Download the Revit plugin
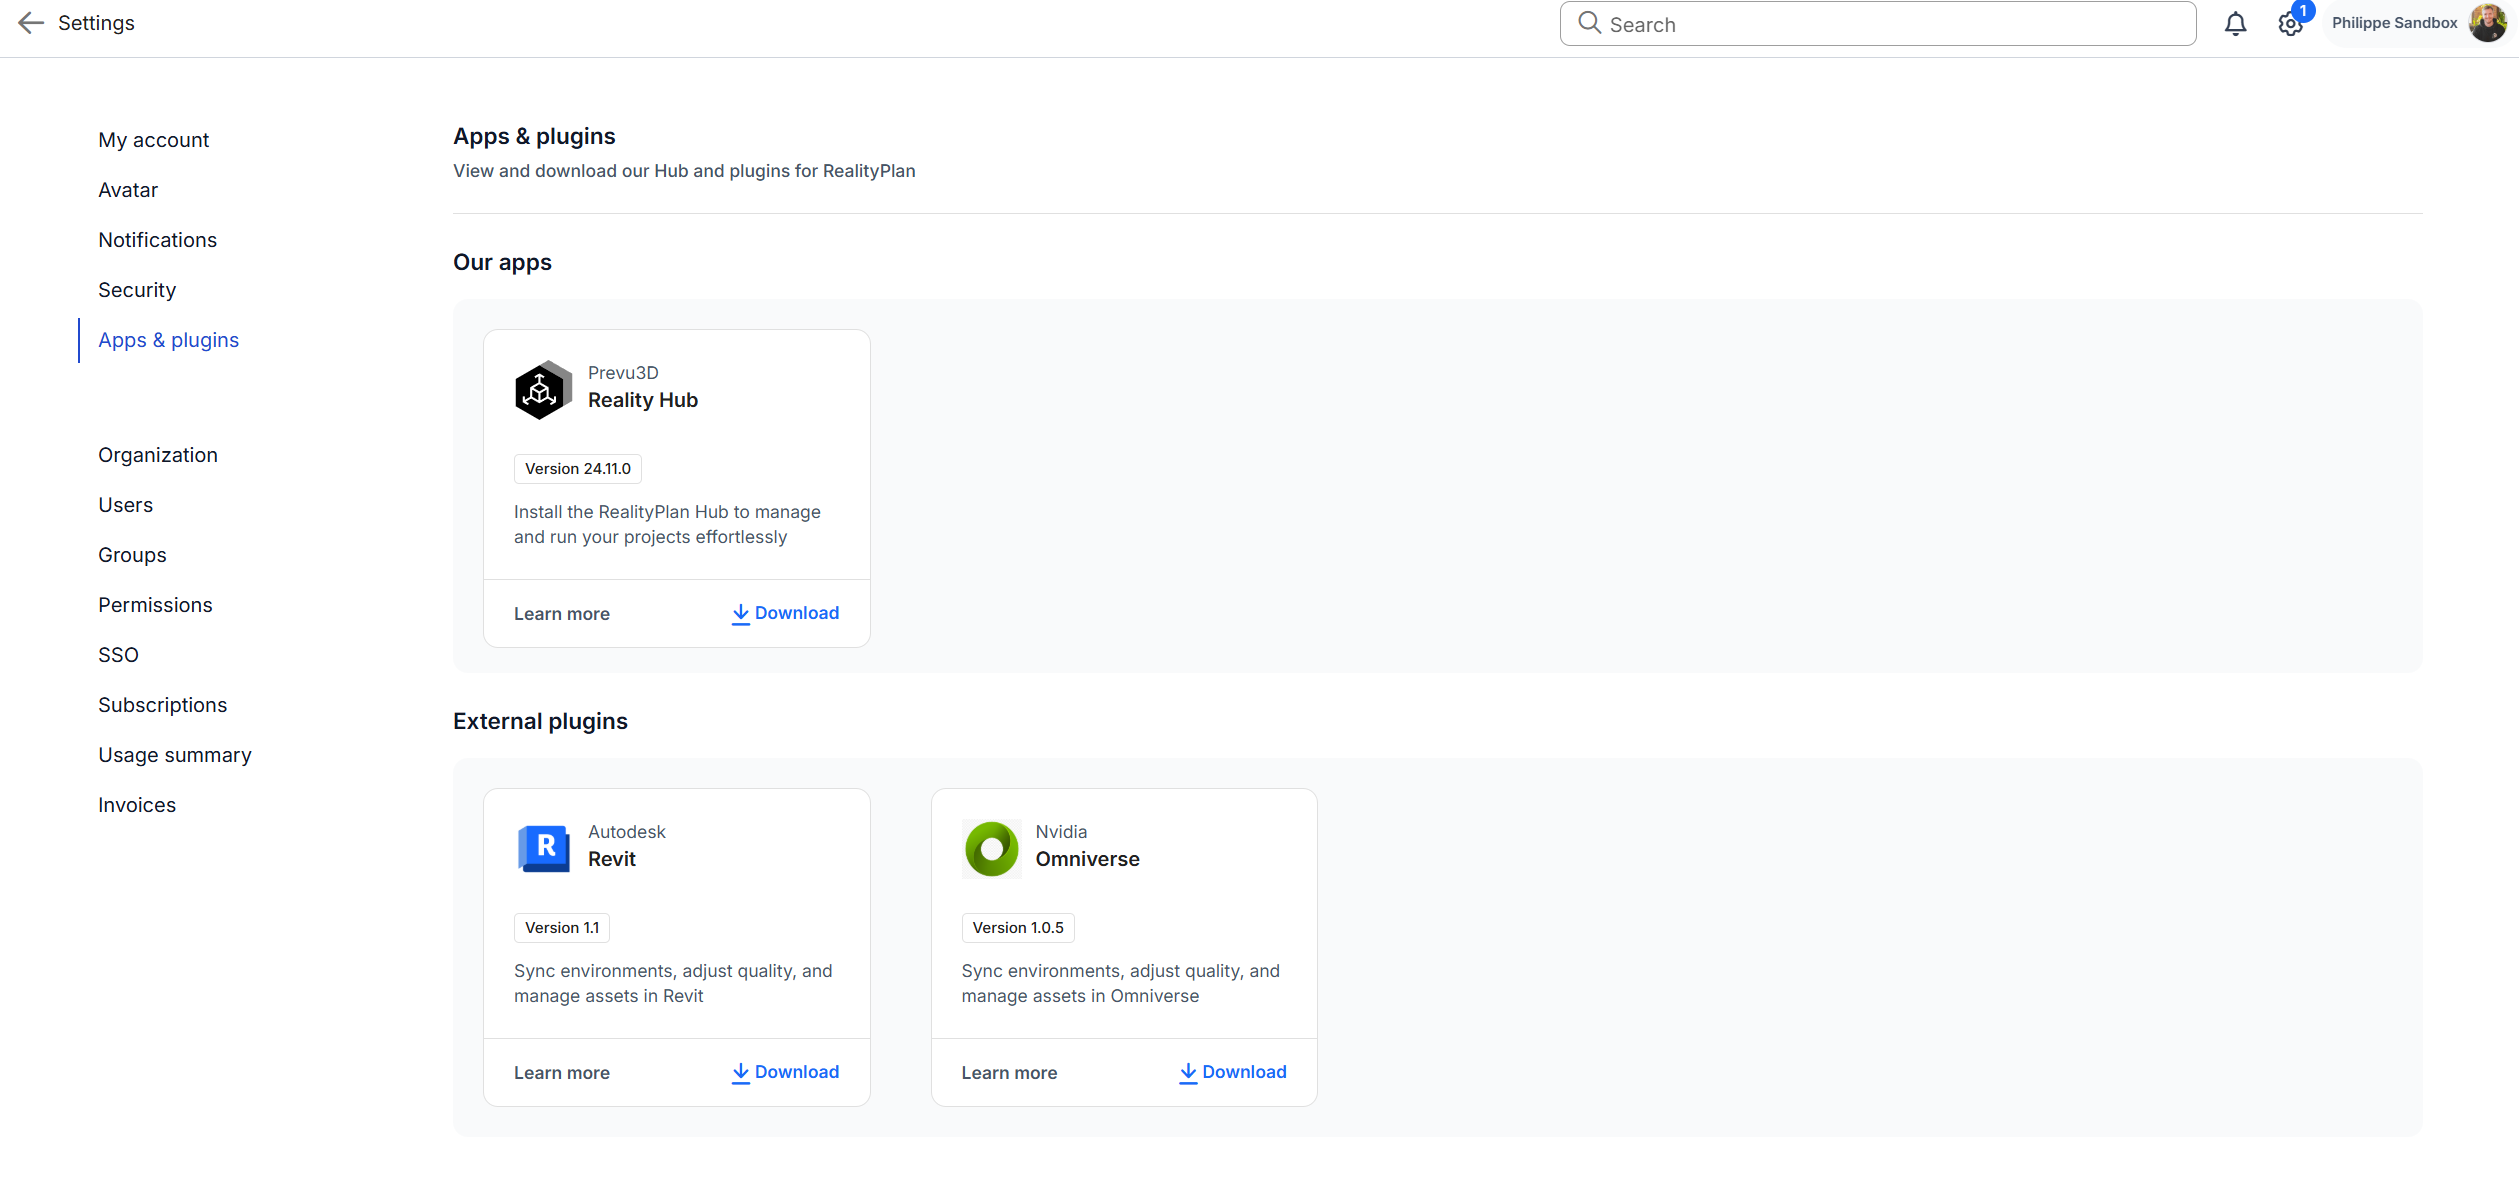The width and height of the screenshot is (2519, 1203). click(x=785, y=1072)
